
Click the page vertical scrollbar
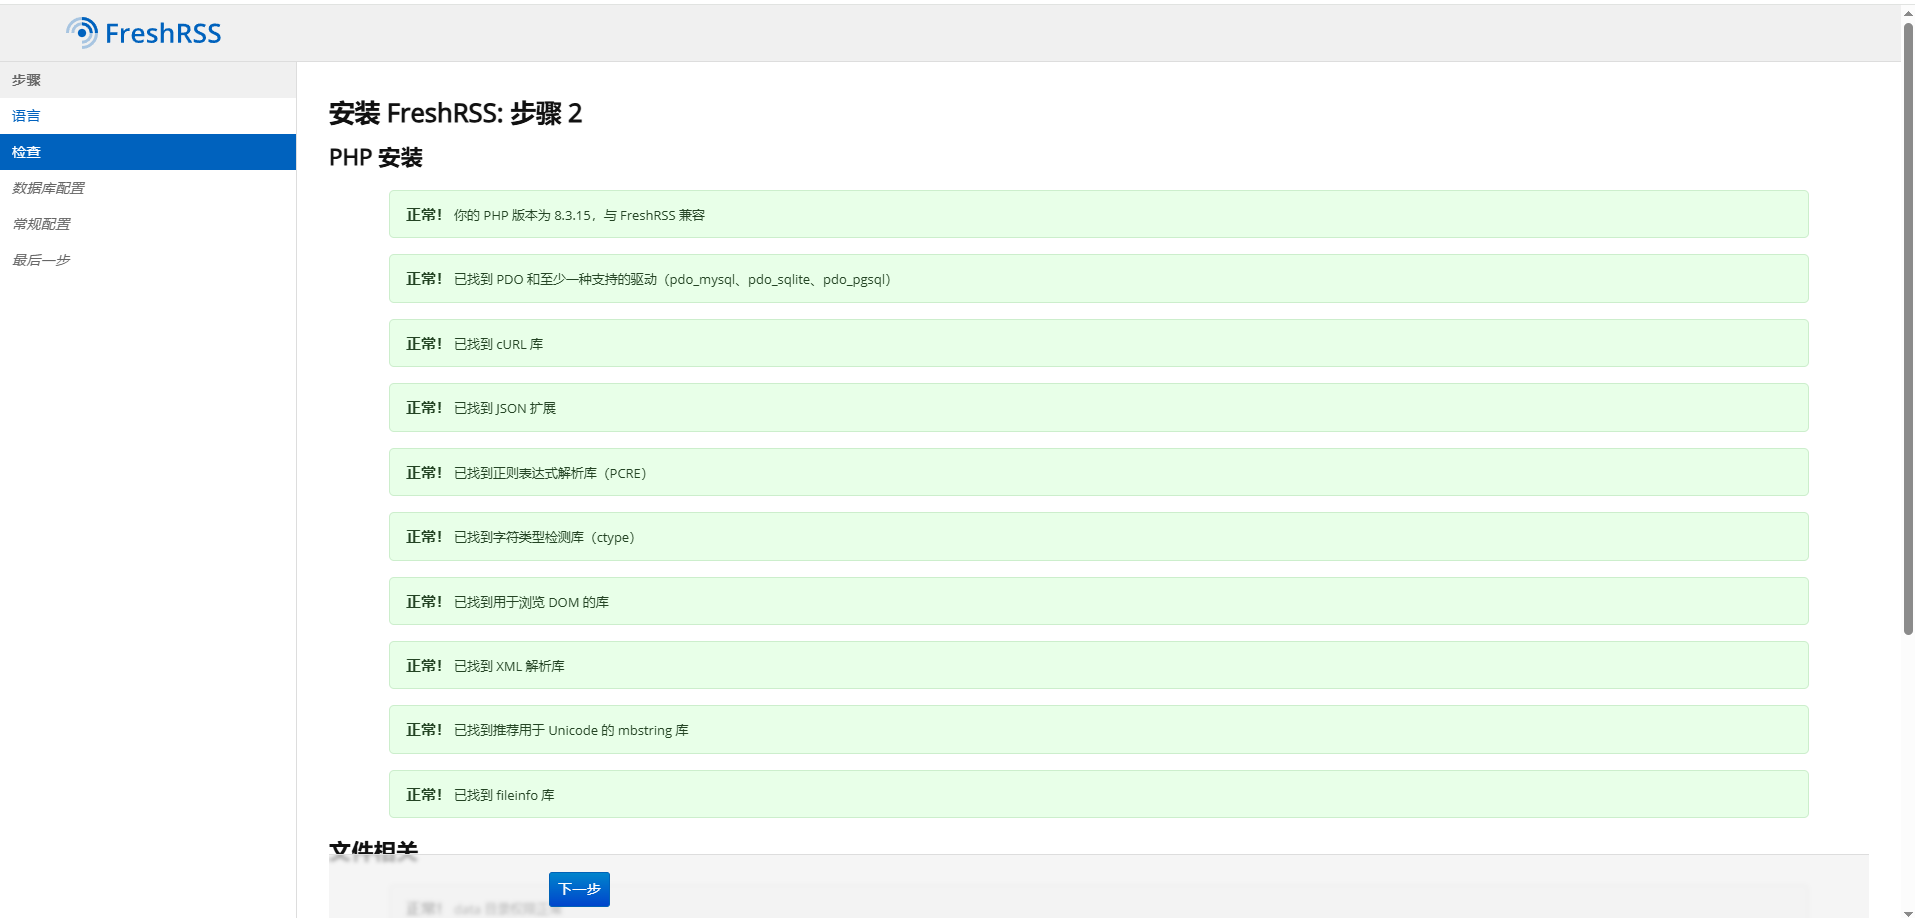1908,330
